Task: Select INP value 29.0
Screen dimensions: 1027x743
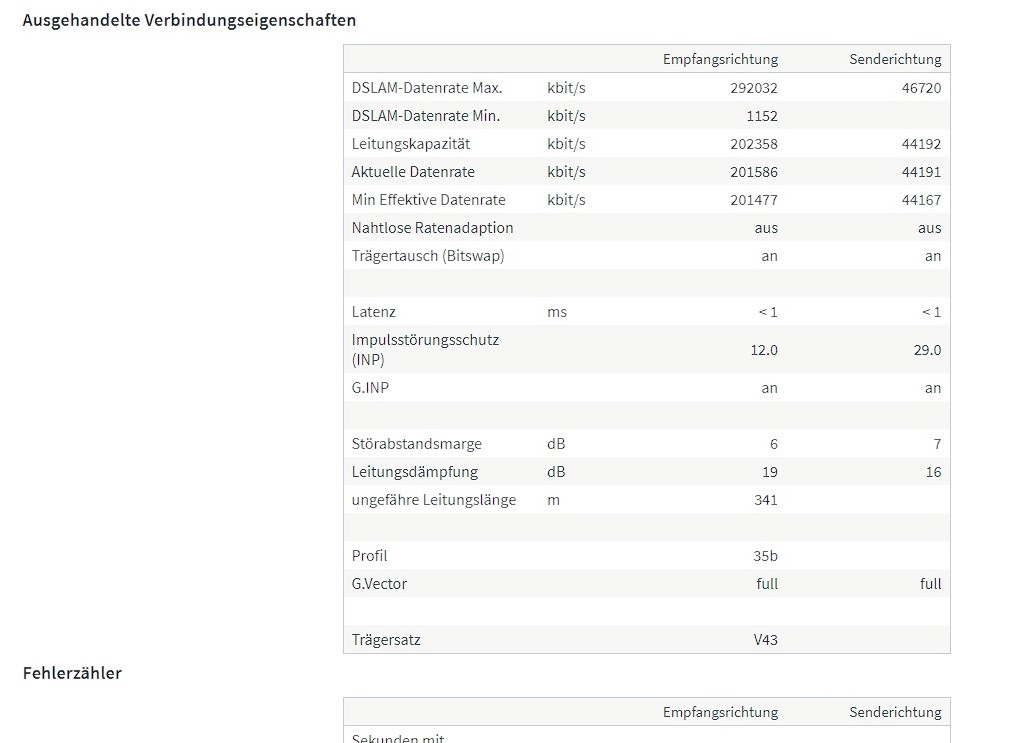Action: [927, 350]
